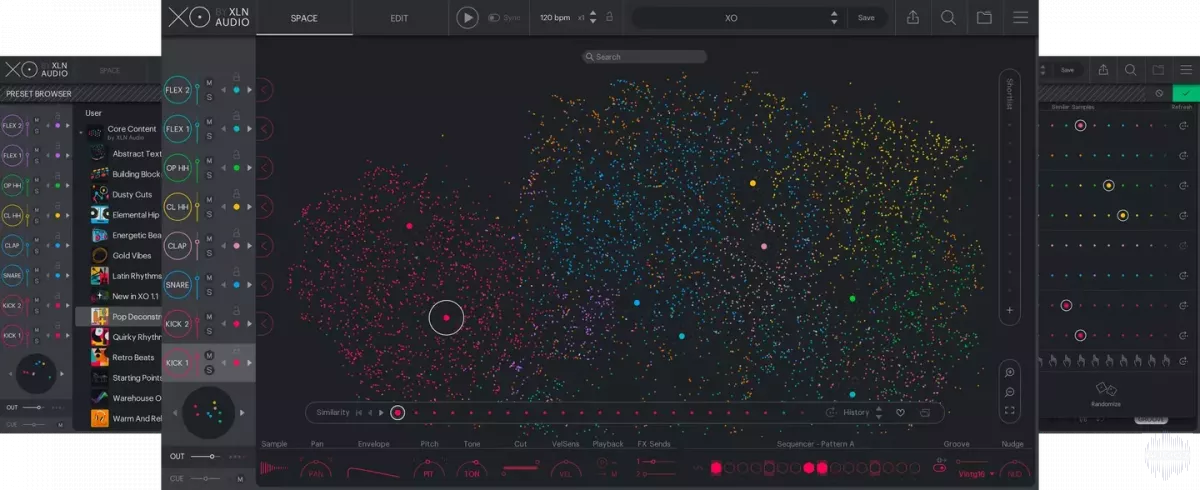
Task: Open the hamburger menu
Action: [1020, 17]
